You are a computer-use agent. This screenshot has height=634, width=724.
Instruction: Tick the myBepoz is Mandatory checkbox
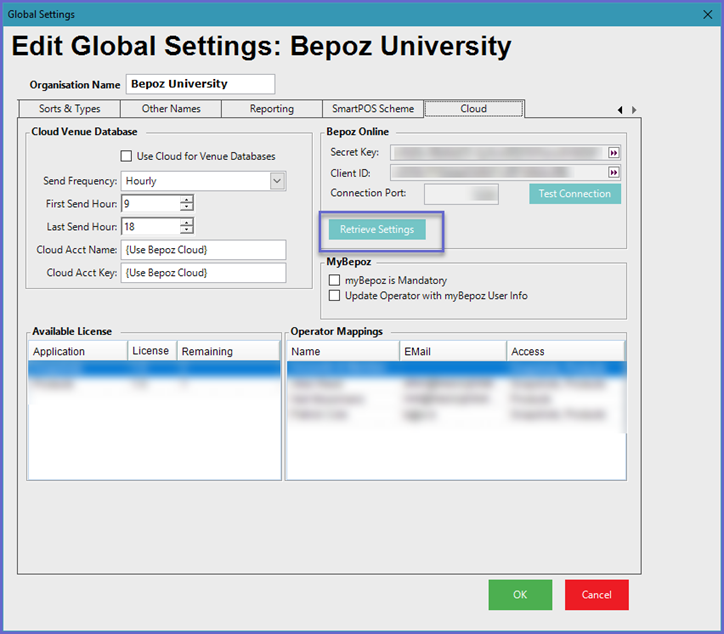pyautogui.click(x=335, y=281)
